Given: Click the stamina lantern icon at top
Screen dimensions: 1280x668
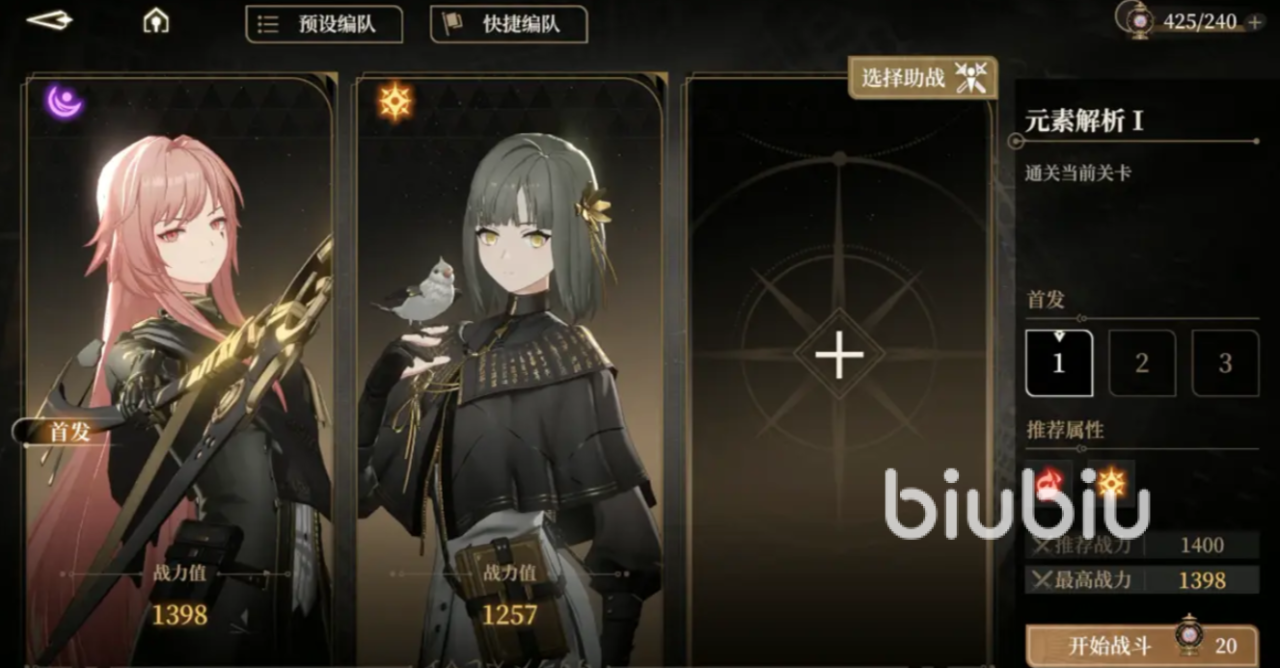Looking at the screenshot, I should click(1138, 20).
